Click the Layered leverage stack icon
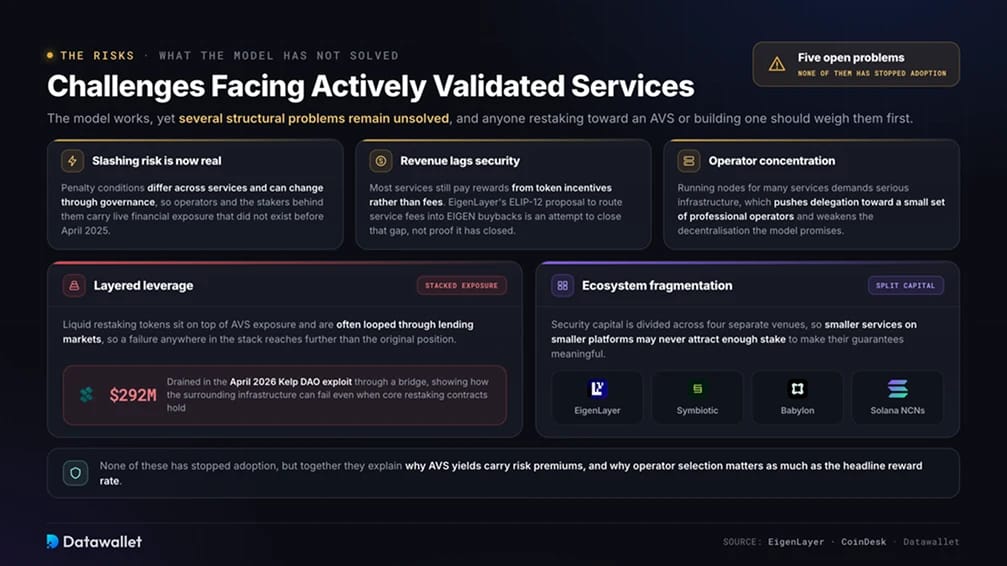The image size is (1007, 566). (x=74, y=285)
